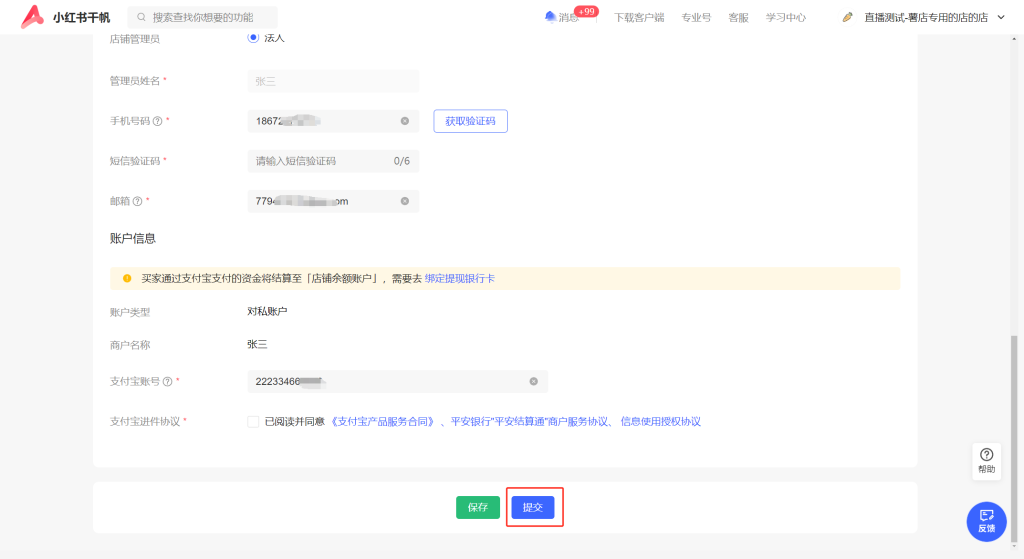Click the 手机号码 input field
1024x559 pixels.
[333, 121]
